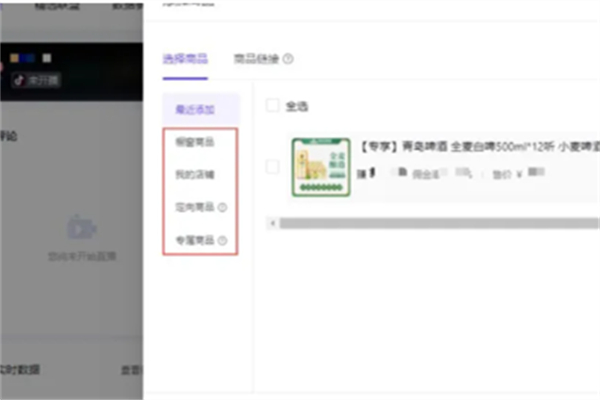Open help icon beside 商品链接
Screen dimensions: 600x400
tap(288, 59)
